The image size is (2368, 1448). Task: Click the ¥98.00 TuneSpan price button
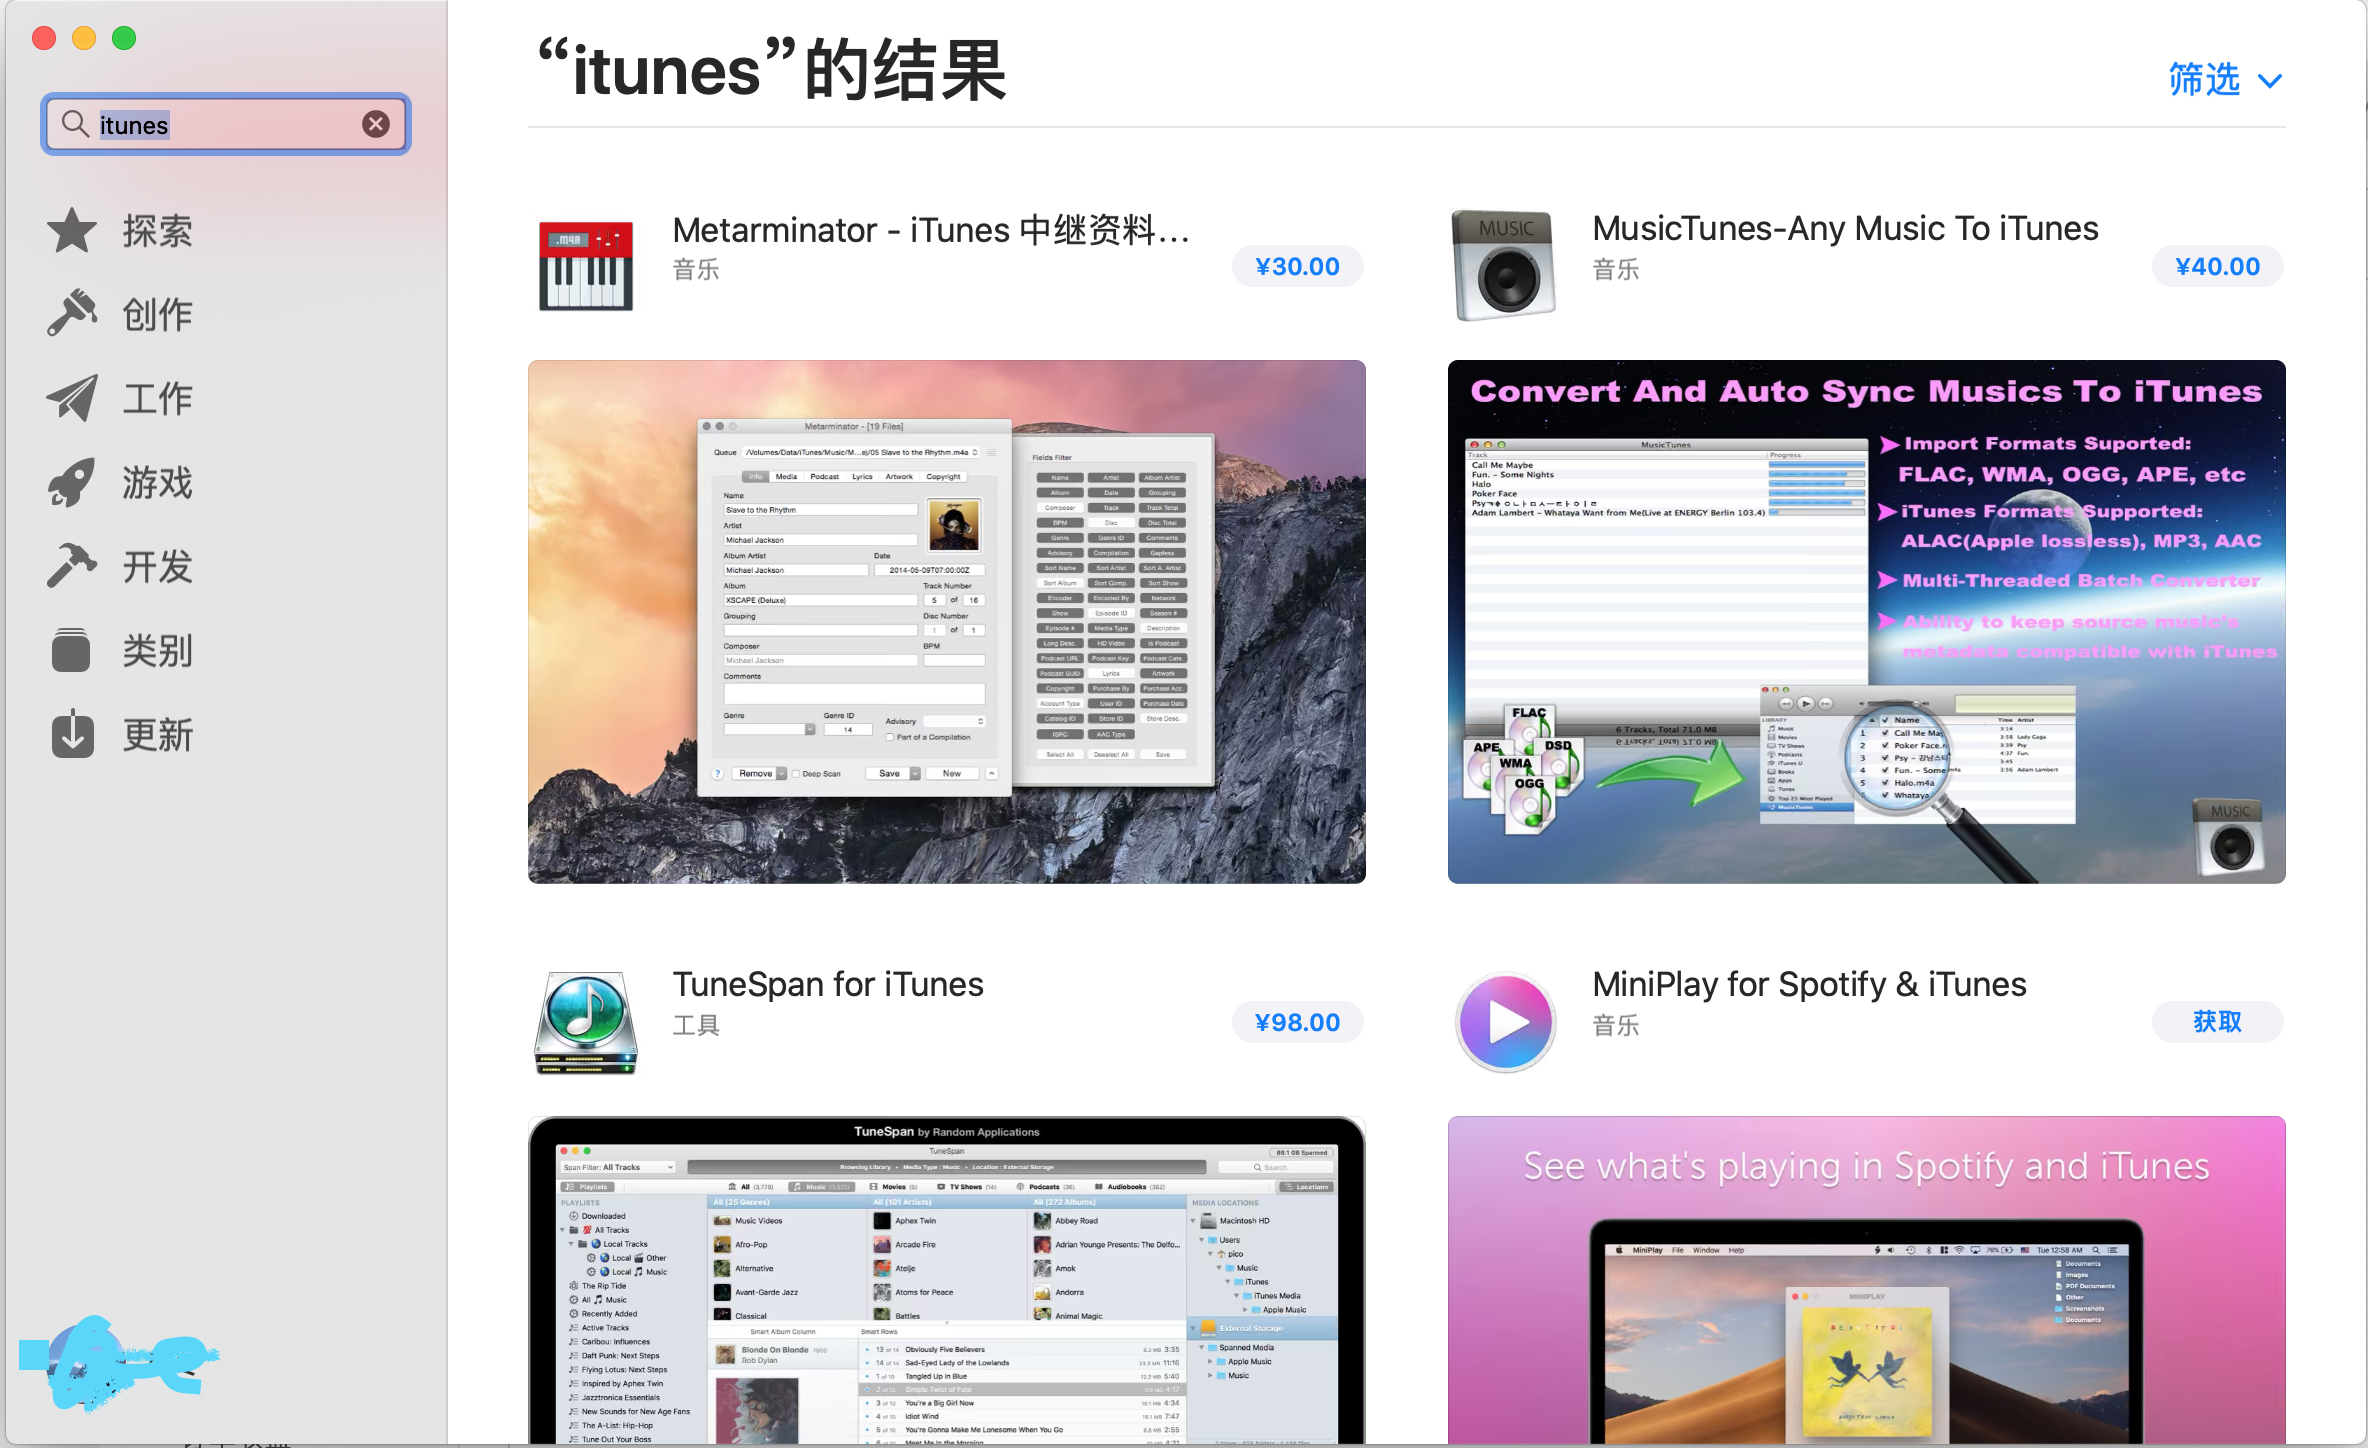1297,1023
